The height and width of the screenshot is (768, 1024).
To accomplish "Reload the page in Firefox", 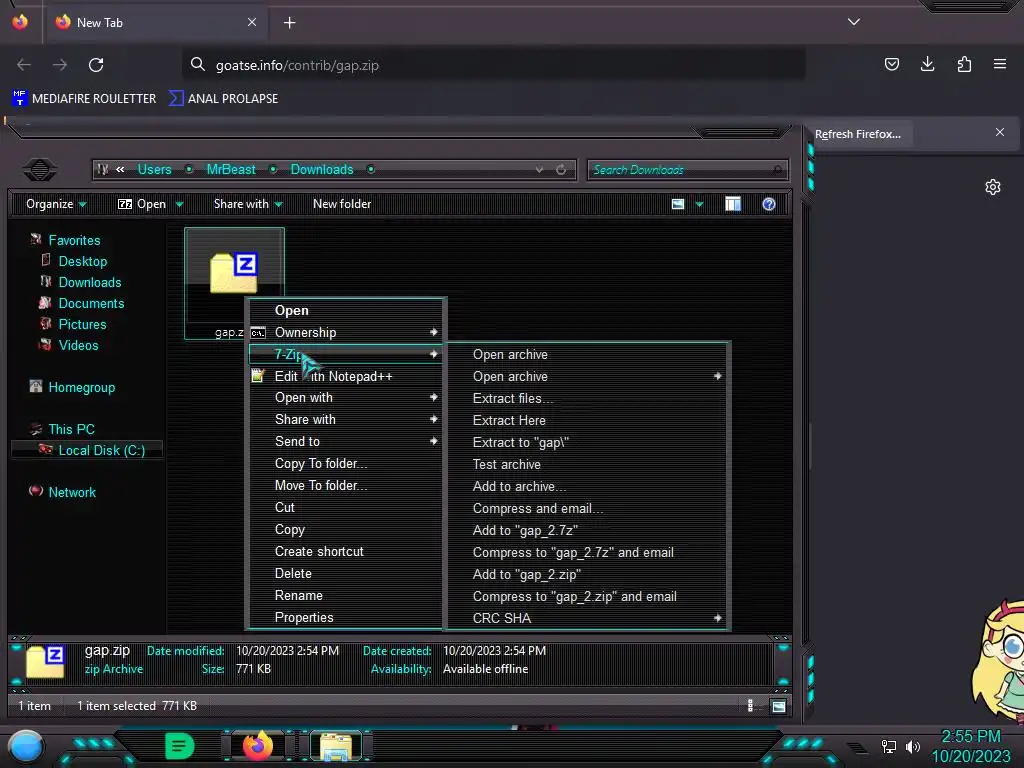I will point(96,65).
